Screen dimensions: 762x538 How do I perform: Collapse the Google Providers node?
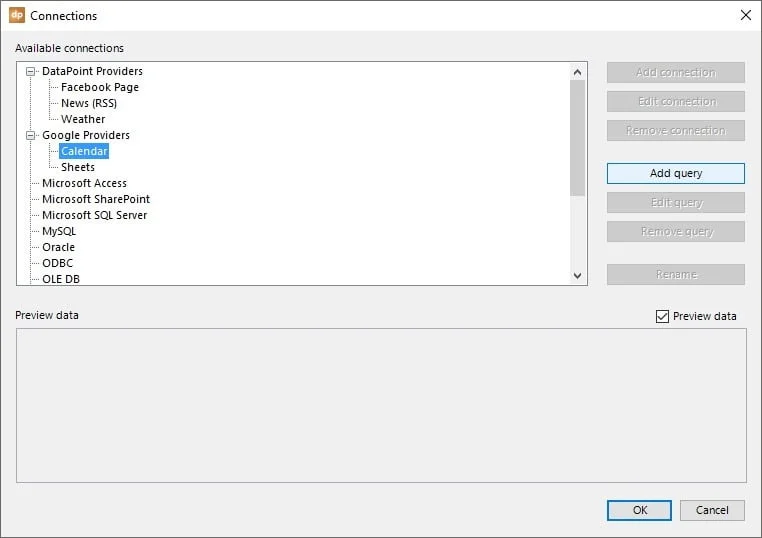30,136
